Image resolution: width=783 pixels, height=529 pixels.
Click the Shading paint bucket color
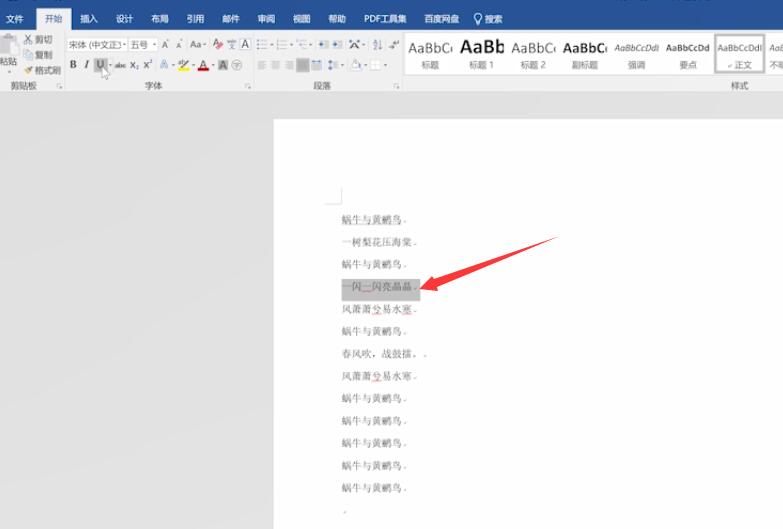[356, 65]
